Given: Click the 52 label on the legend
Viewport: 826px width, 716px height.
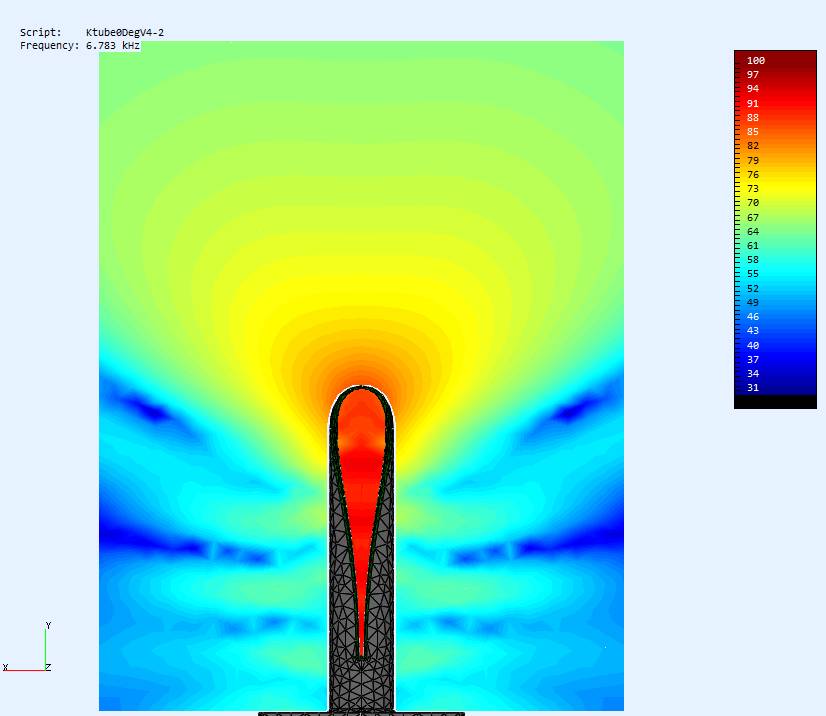Looking at the screenshot, I should [753, 289].
